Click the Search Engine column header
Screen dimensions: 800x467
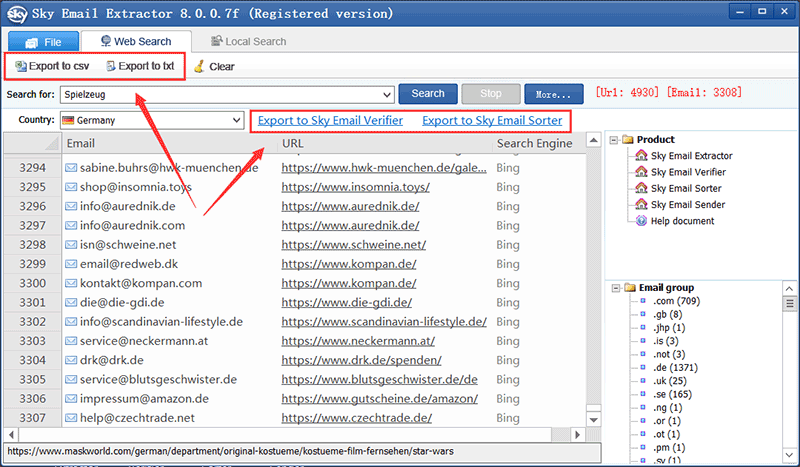click(539, 143)
